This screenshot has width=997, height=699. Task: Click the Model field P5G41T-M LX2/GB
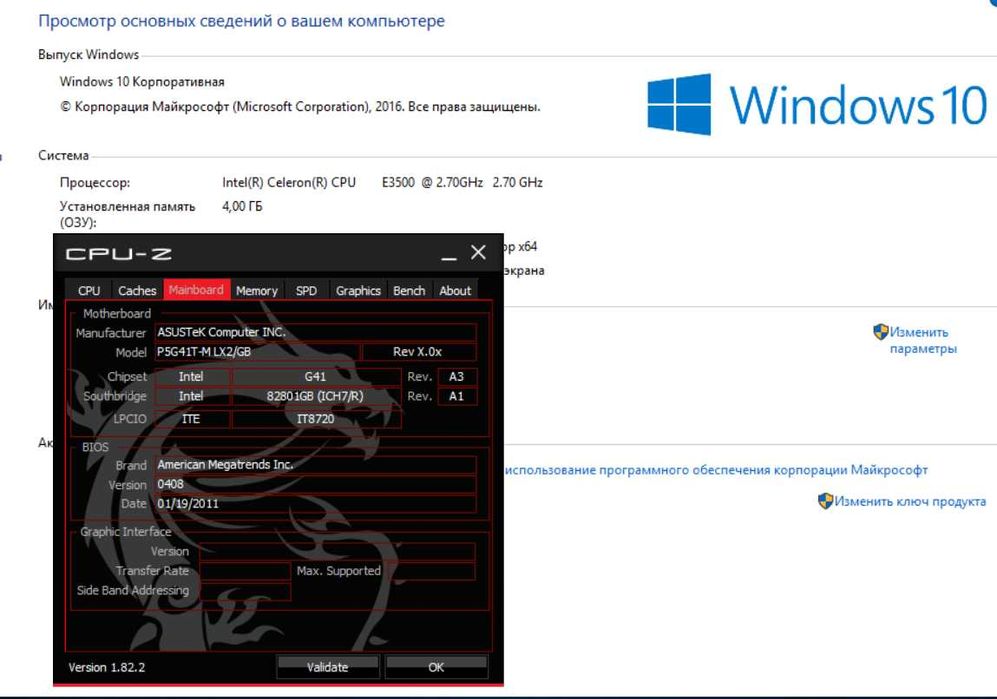(257, 352)
